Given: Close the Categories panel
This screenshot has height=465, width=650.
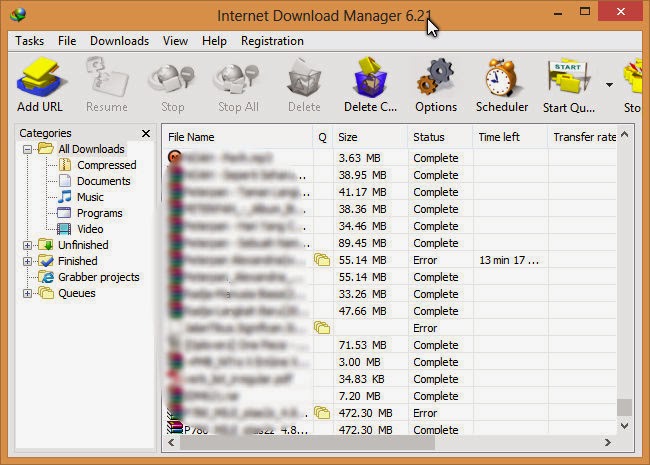Looking at the screenshot, I should (x=146, y=133).
